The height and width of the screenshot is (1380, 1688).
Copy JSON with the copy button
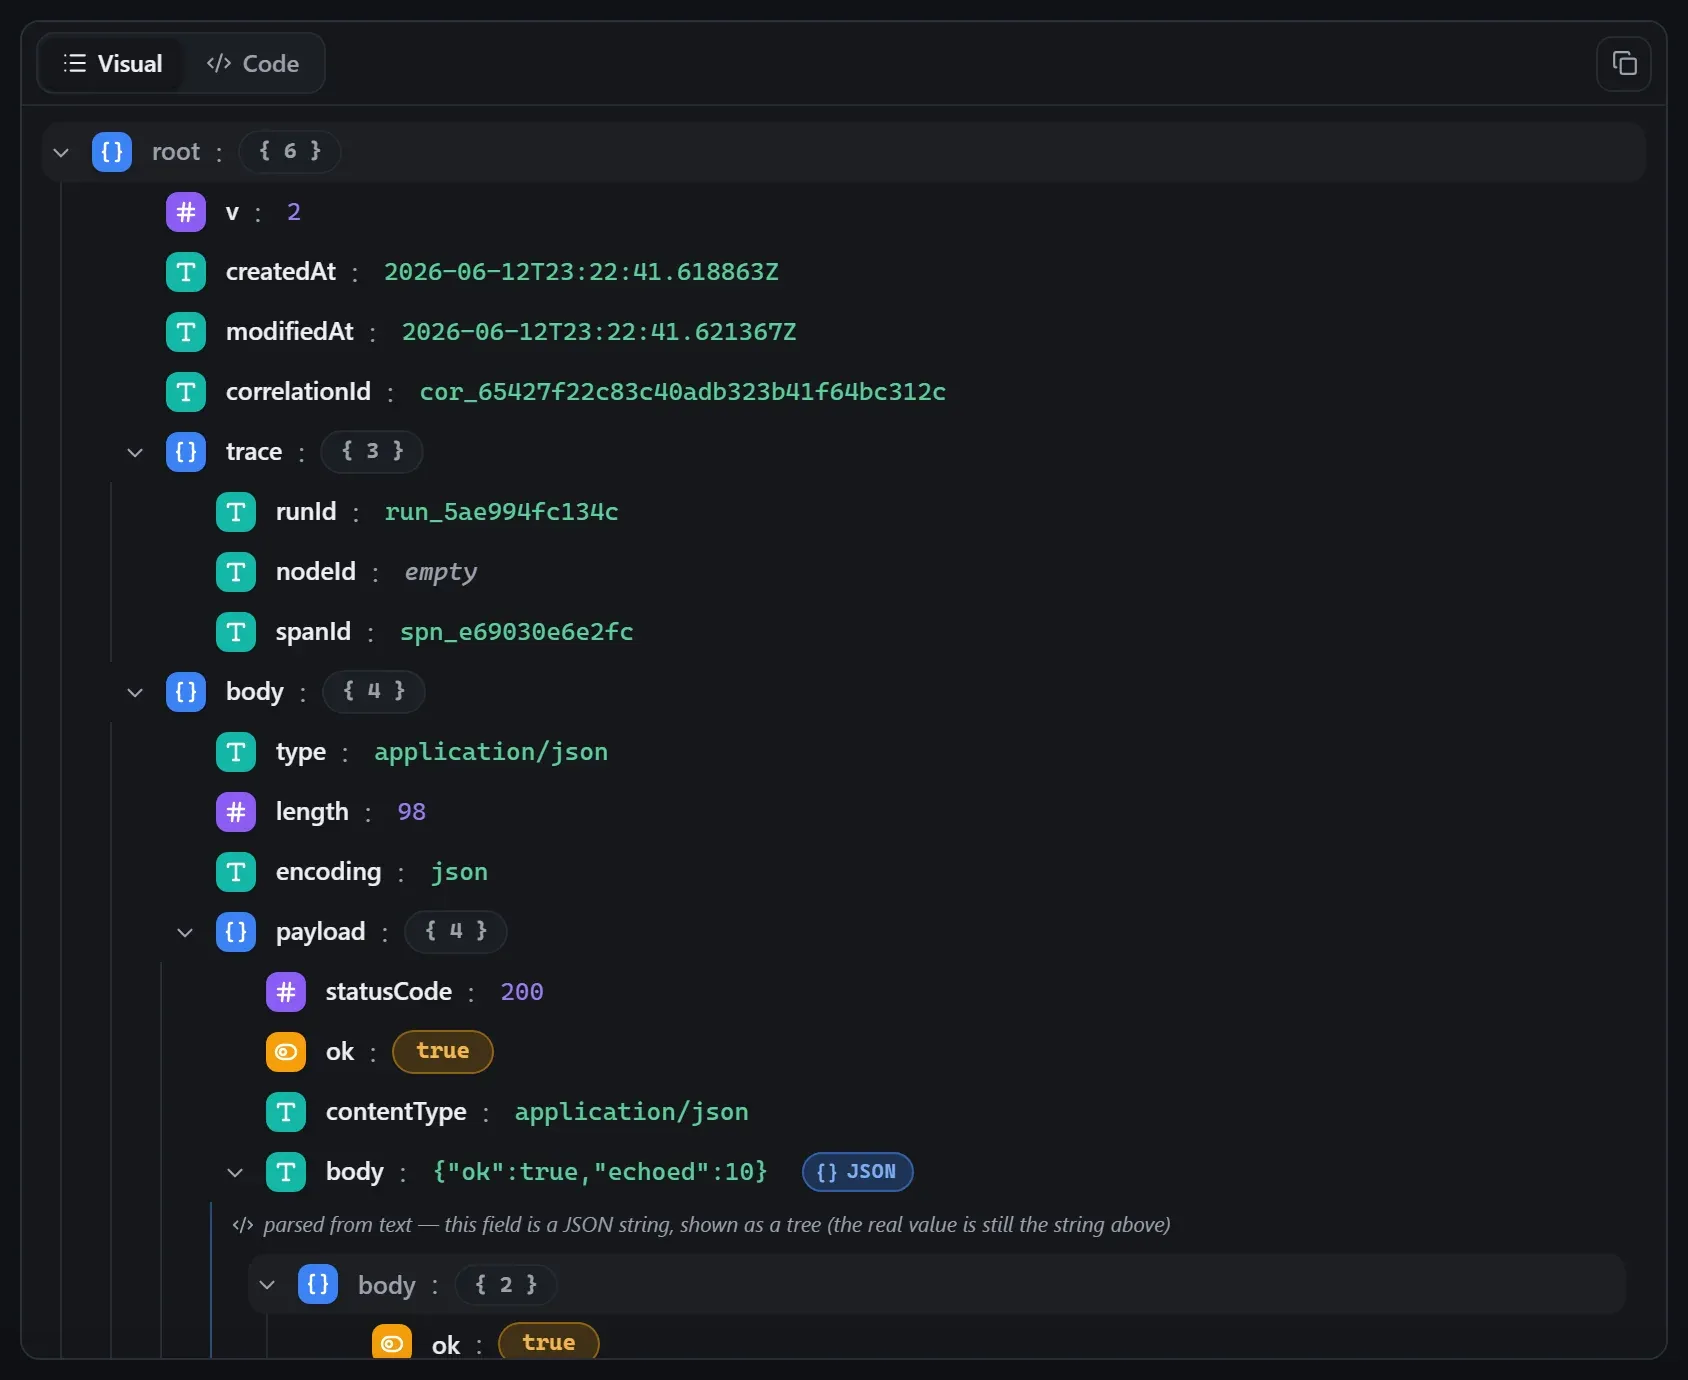click(x=1624, y=64)
